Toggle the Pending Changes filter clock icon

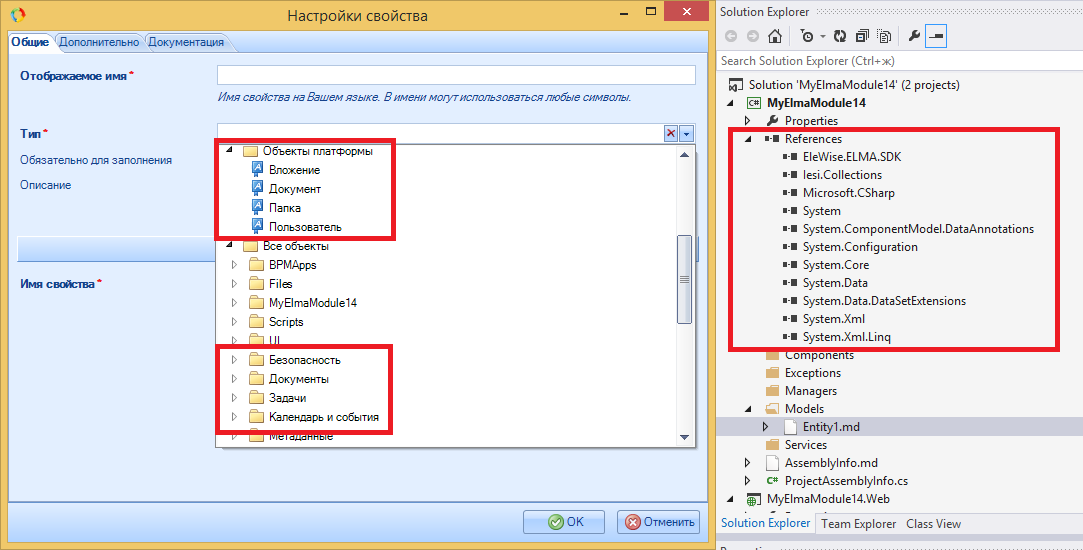click(806, 36)
